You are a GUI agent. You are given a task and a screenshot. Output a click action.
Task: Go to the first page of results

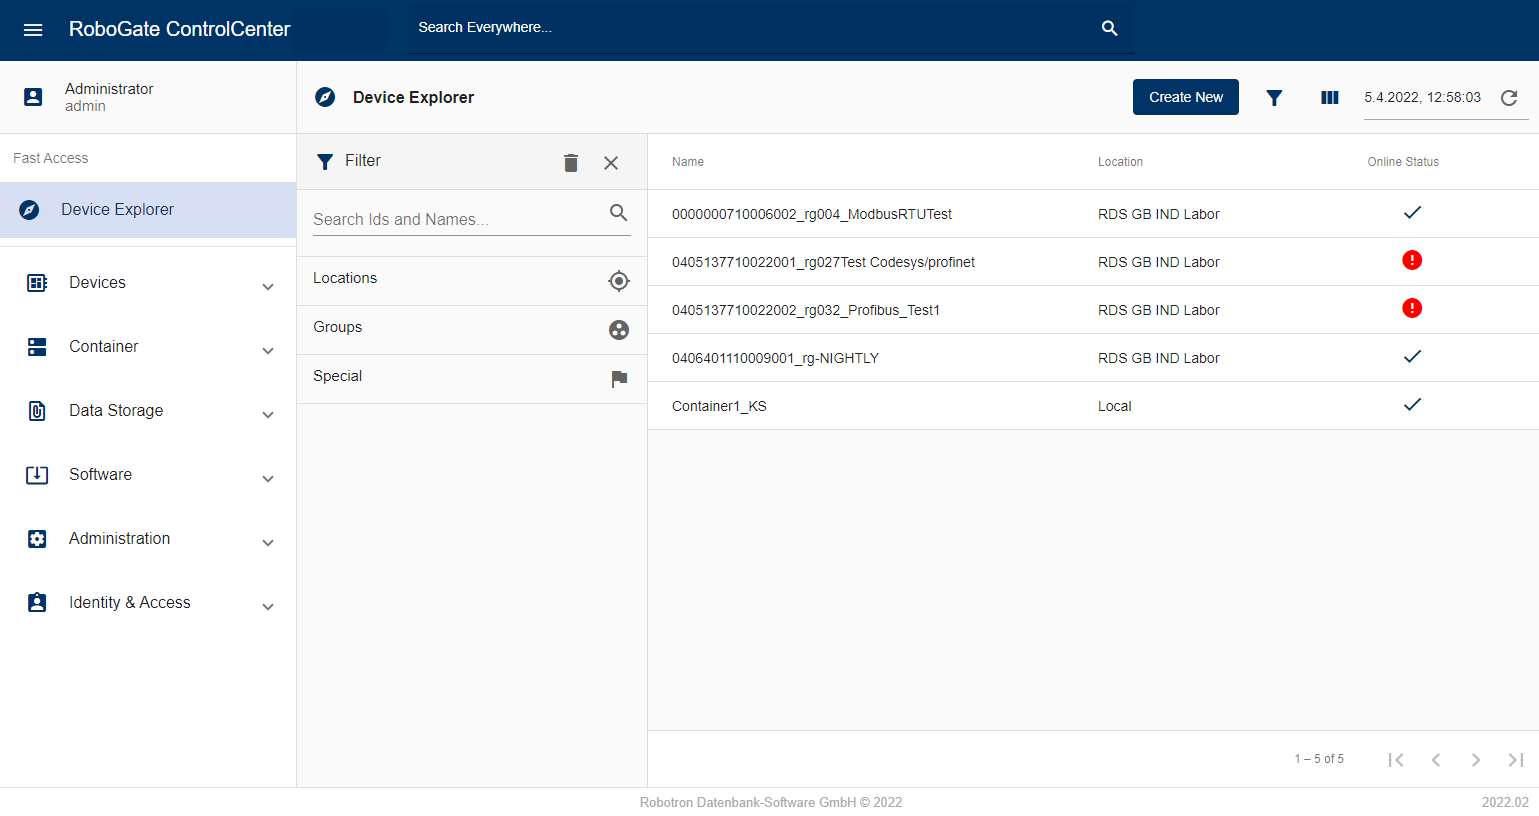coord(1396,760)
